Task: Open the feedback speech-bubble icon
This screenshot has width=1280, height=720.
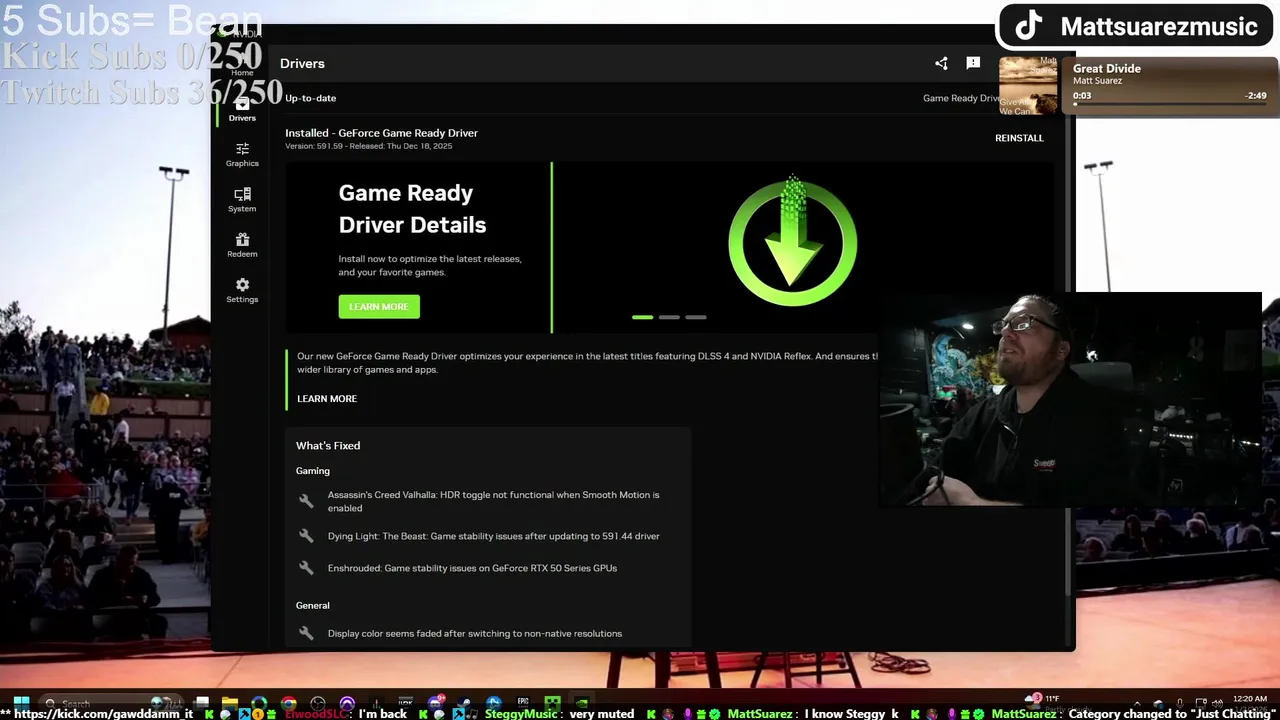Action: (x=973, y=63)
